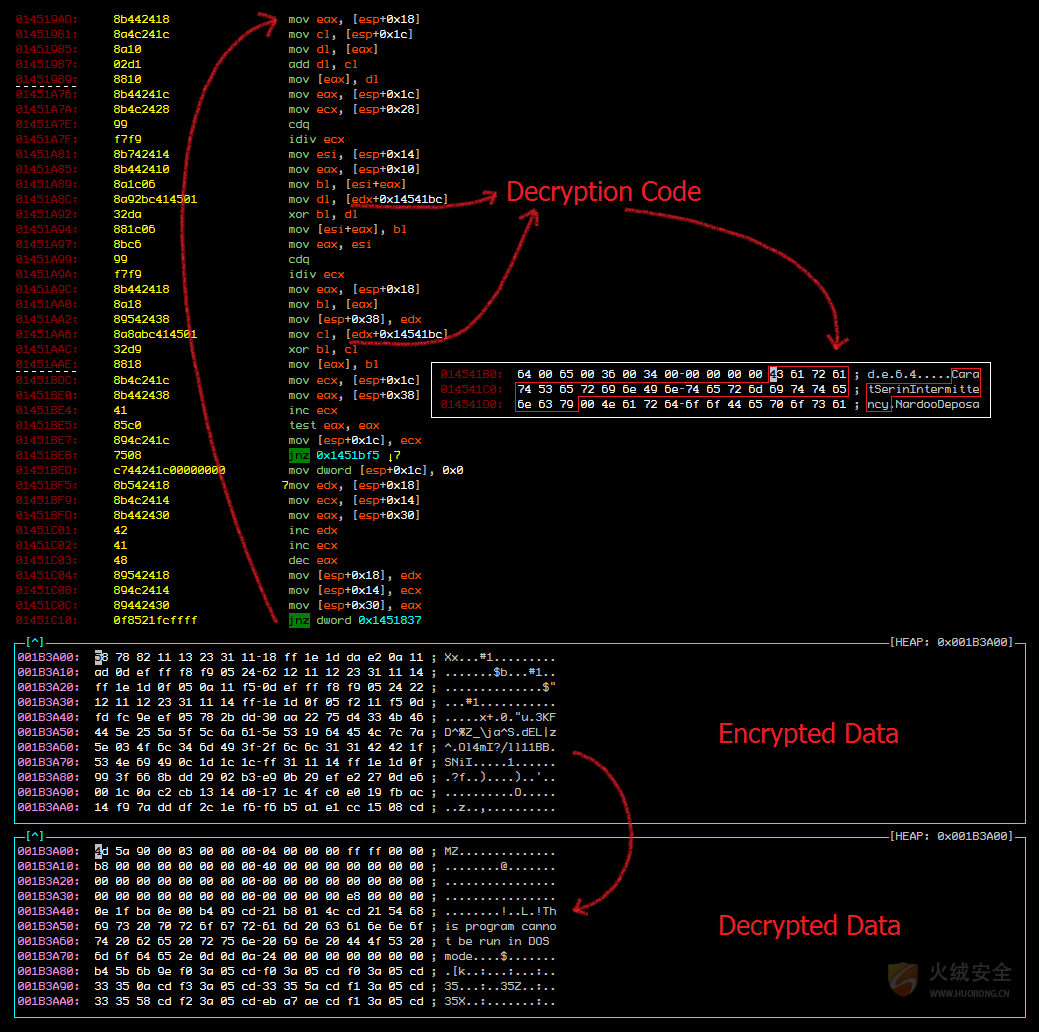This screenshot has width=1039, height=1032.
Task: Click the highlighted cursor byte in the encrypted panel
Action: 99,658
